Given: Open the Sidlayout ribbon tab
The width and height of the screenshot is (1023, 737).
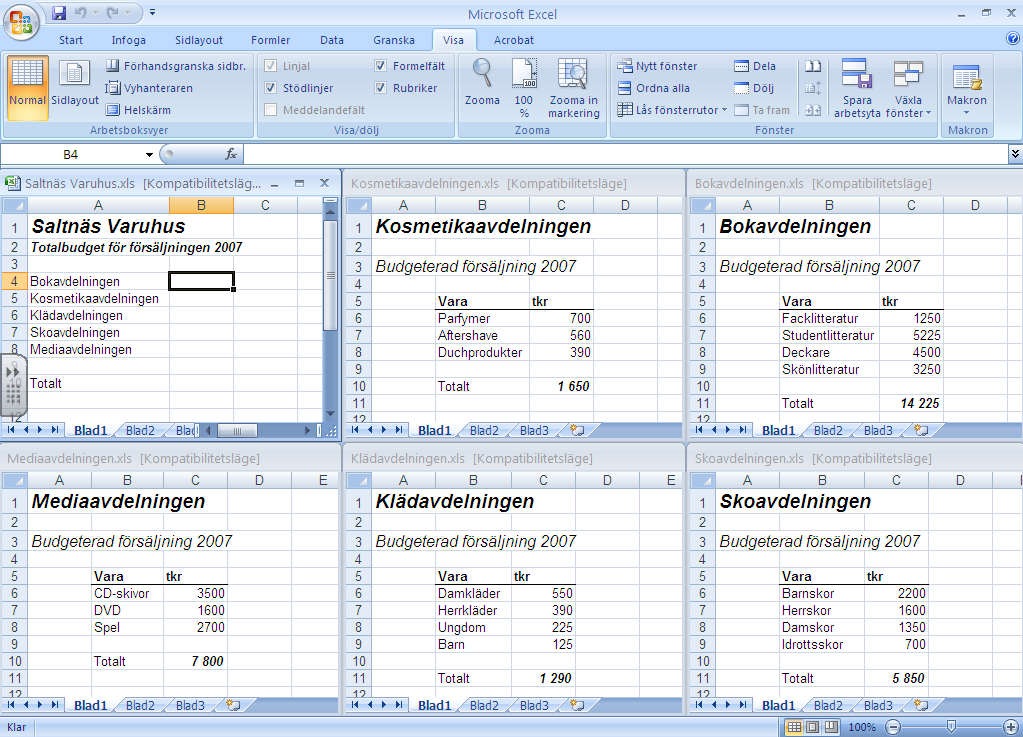Looking at the screenshot, I should point(199,40).
